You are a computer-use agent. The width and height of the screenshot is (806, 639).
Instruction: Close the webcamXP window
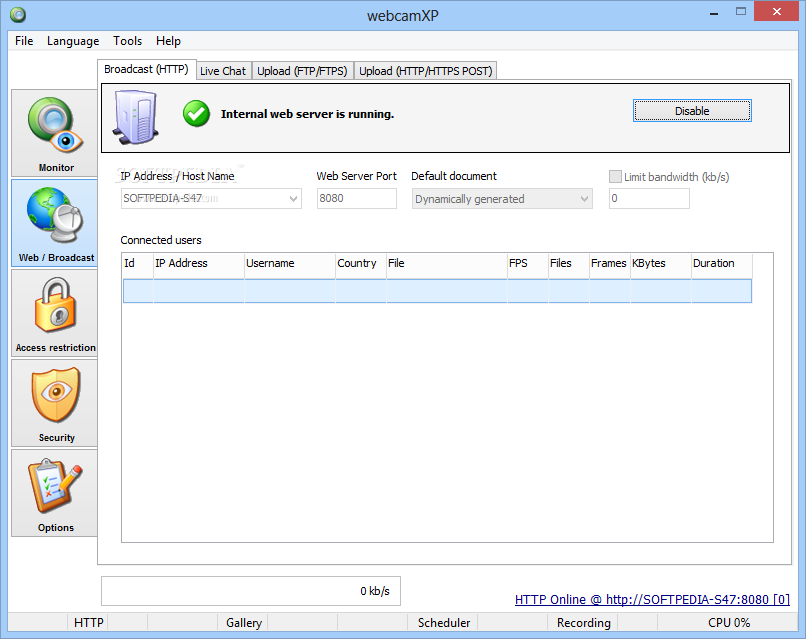(776, 11)
